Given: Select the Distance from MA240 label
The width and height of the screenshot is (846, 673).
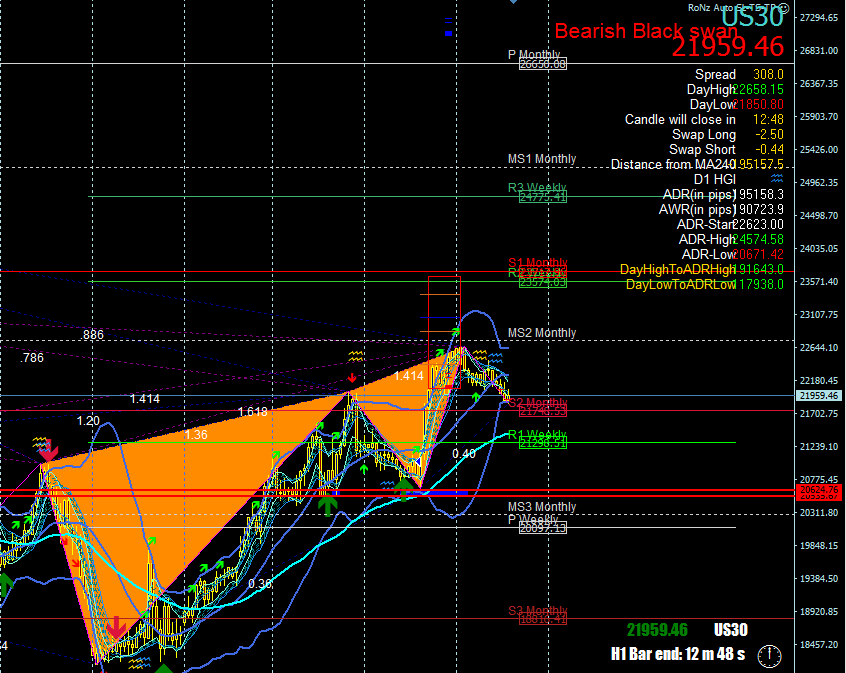Looking at the screenshot, I should [673, 164].
